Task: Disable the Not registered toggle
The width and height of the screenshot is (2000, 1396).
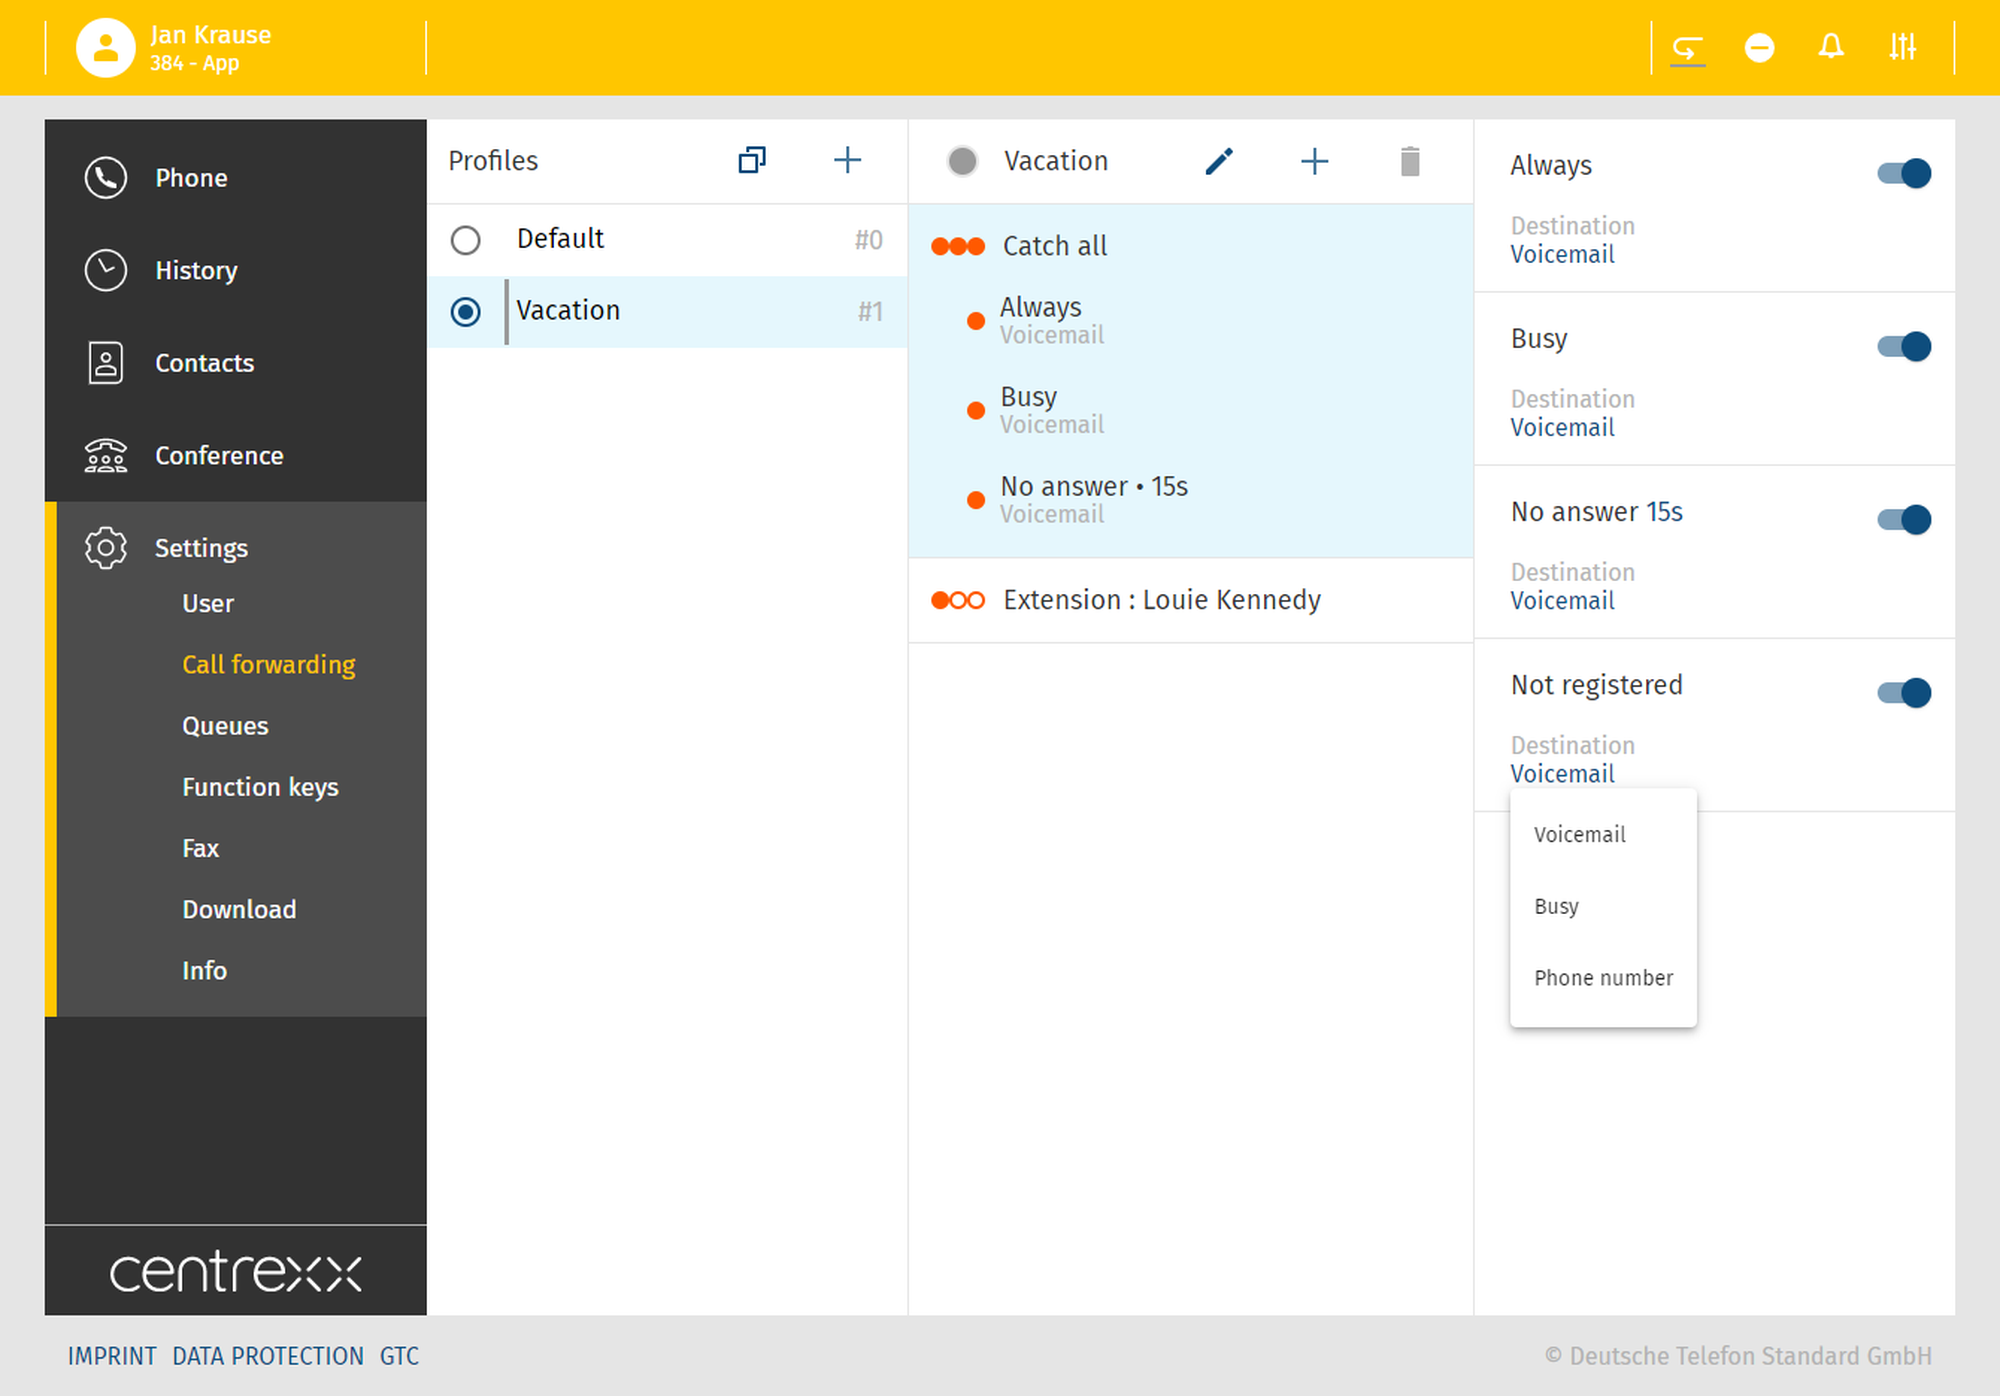Action: 1904,693
